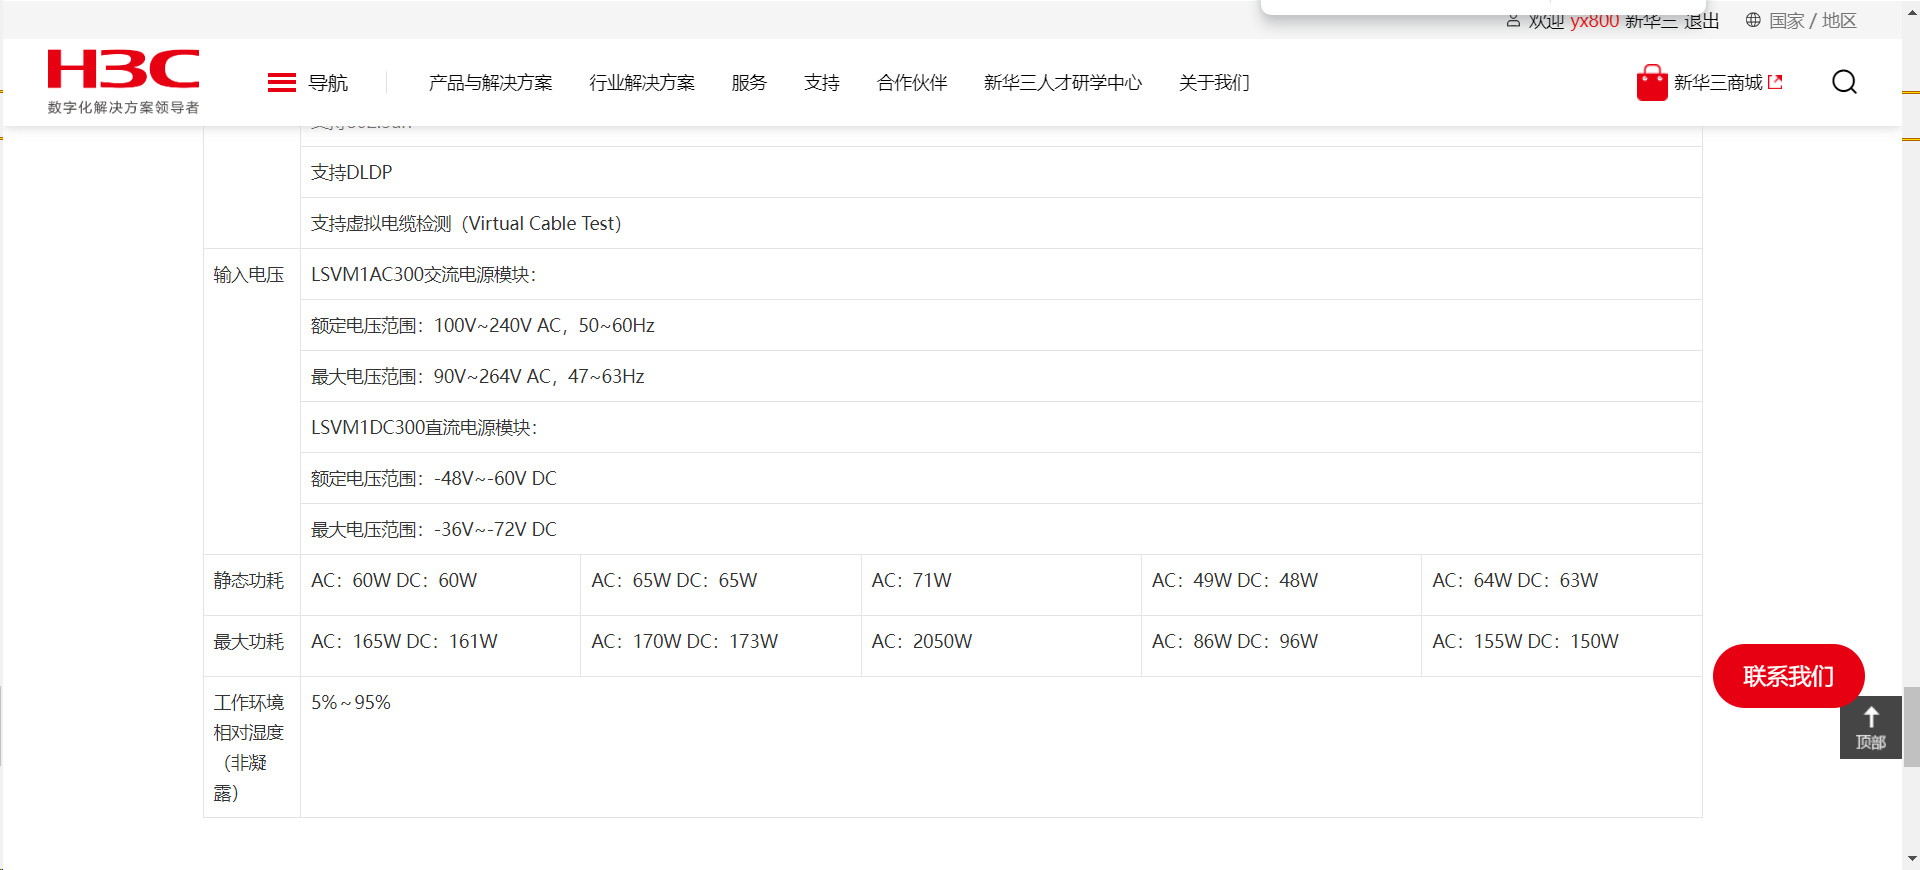Image resolution: width=1920 pixels, height=870 pixels.
Task: Click the 输入电压 row header
Action: click(x=249, y=275)
